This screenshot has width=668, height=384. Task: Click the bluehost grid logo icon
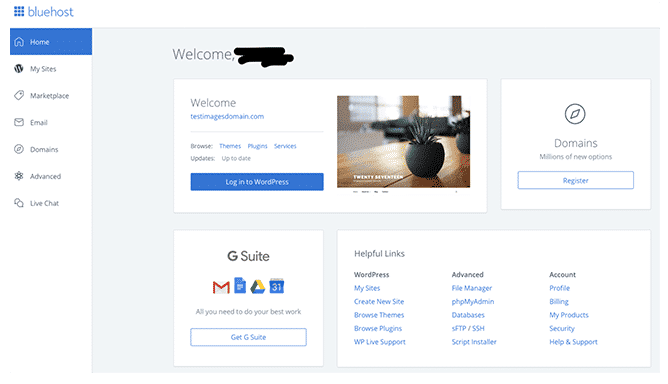[x=19, y=12]
